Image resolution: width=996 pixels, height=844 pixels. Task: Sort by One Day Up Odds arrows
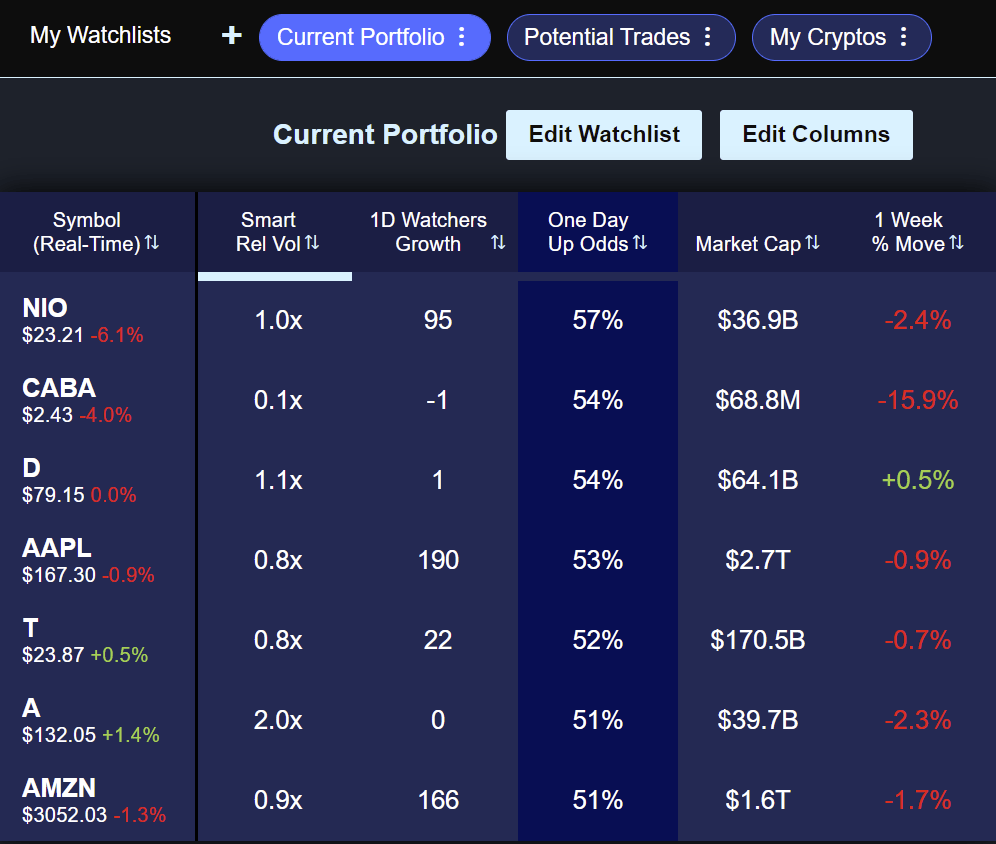tap(640, 243)
